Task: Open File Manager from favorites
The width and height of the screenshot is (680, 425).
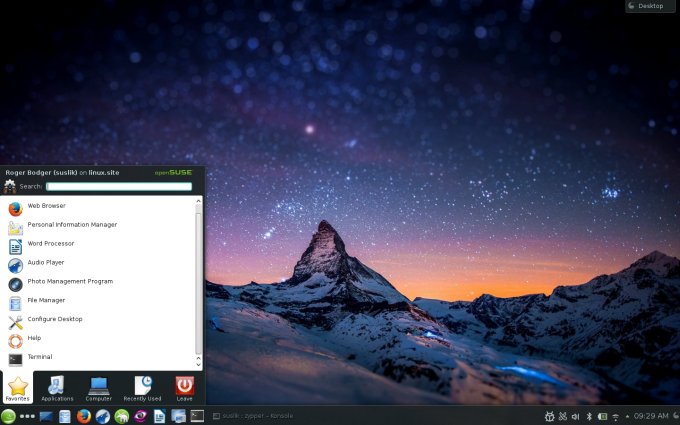Action: pos(98,303)
